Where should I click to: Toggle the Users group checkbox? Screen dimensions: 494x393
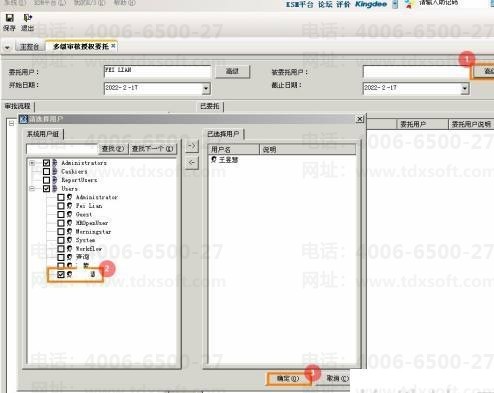tap(46, 189)
